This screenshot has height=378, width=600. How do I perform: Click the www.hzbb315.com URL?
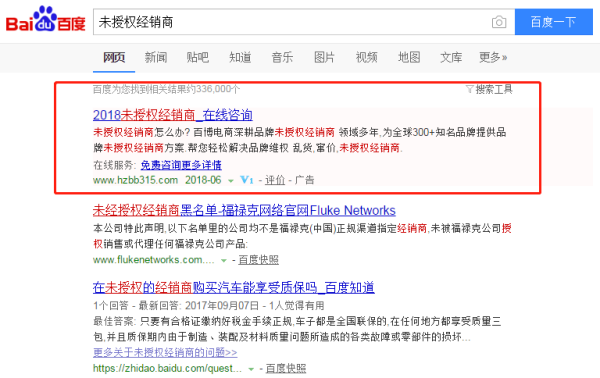coord(135,180)
